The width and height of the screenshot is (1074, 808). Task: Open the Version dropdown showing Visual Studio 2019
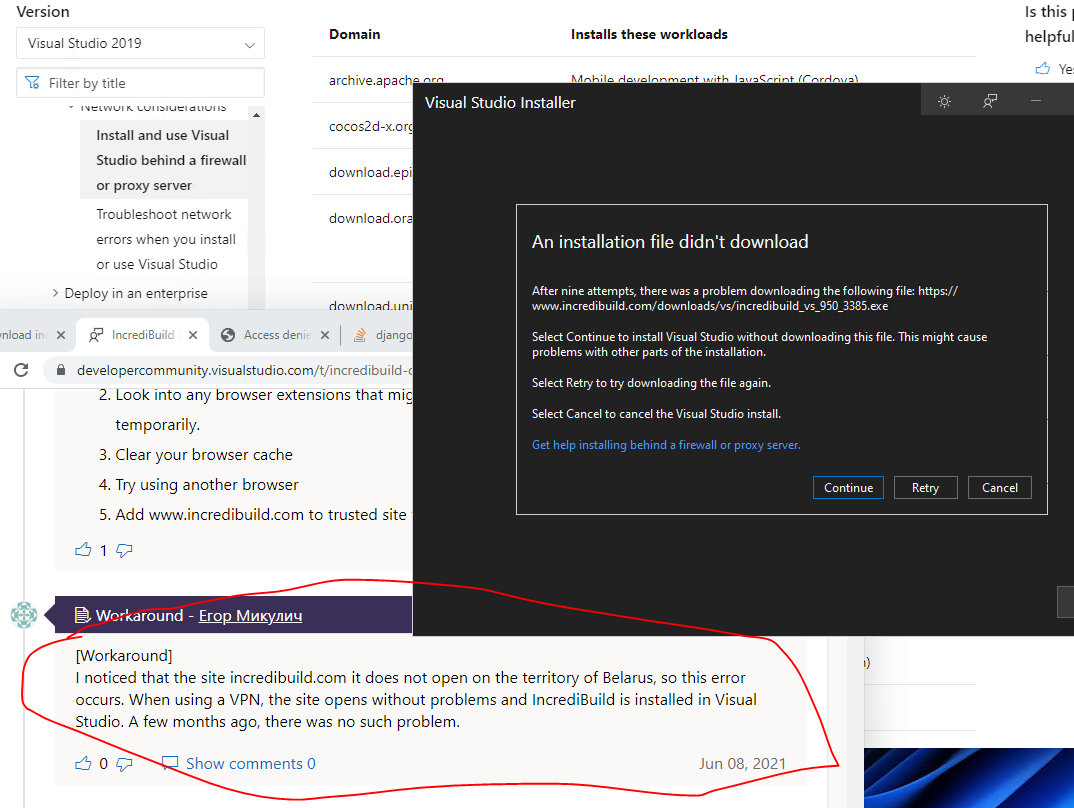pyautogui.click(x=140, y=43)
